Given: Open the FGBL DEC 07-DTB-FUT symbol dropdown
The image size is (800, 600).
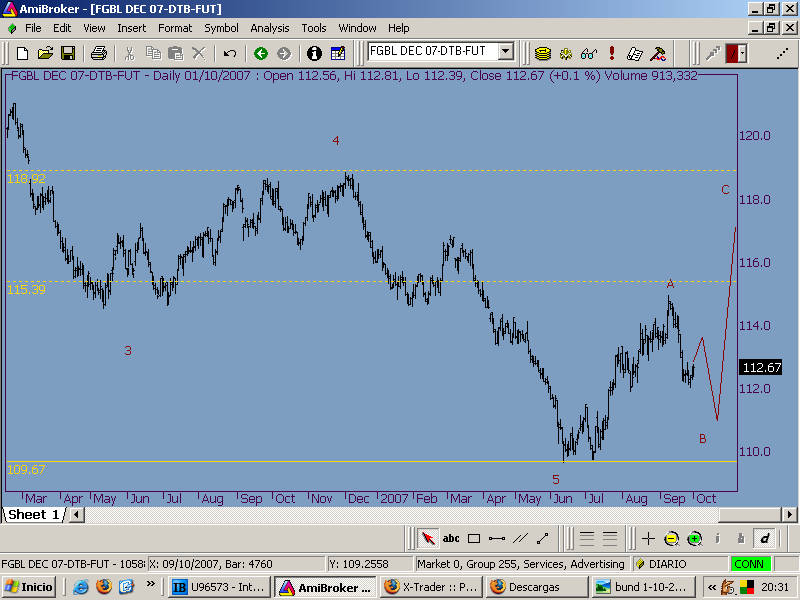Looking at the screenshot, I should click(x=505, y=52).
